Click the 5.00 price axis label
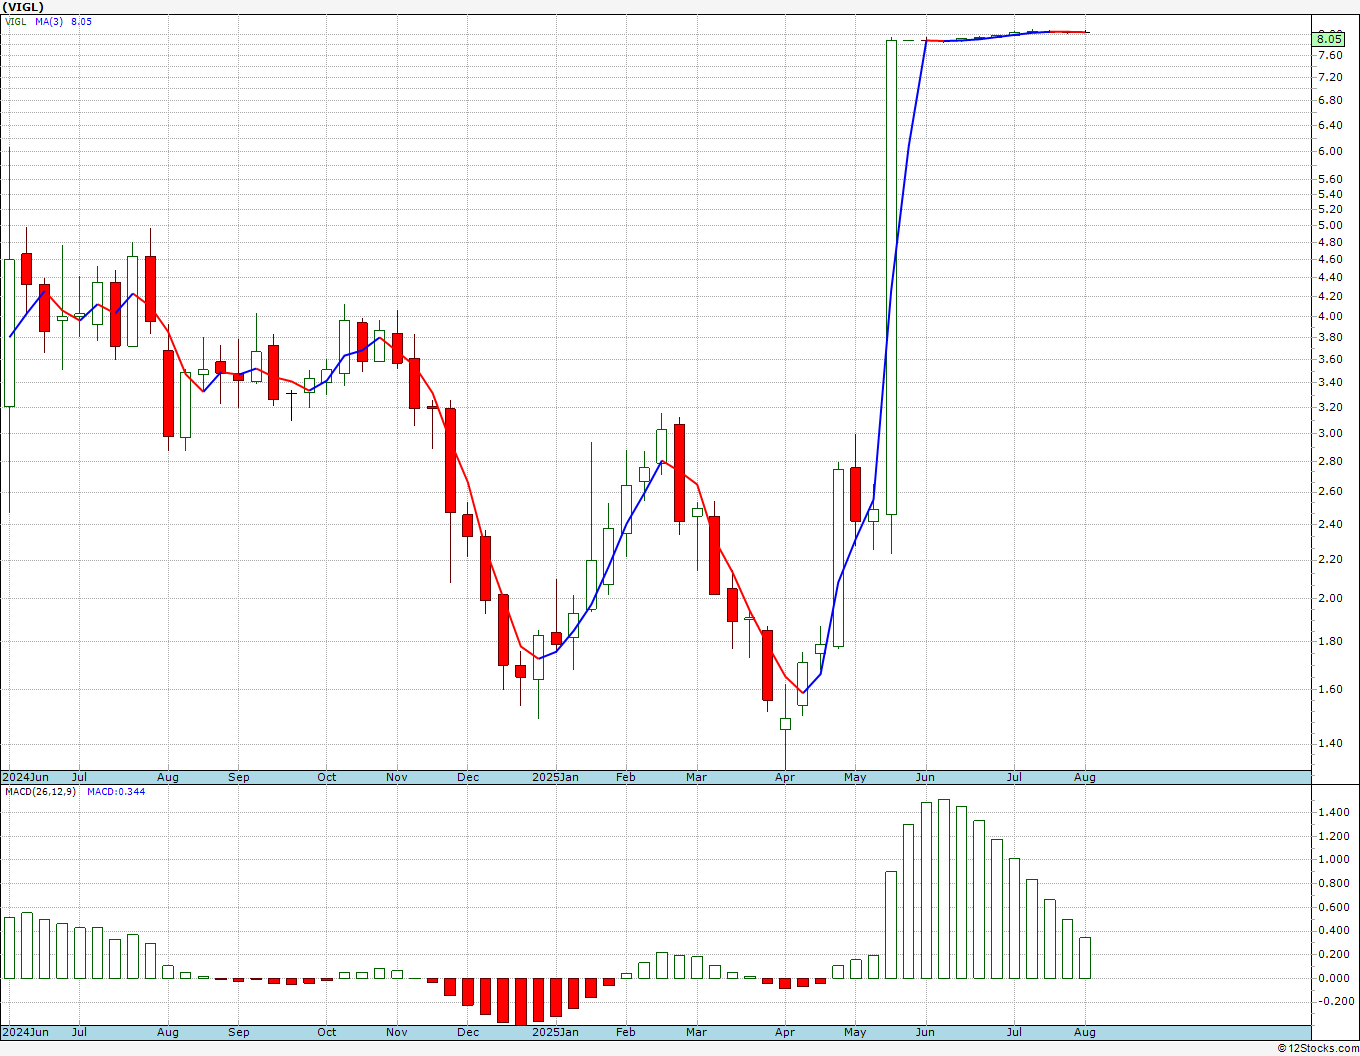 pyautogui.click(x=1330, y=225)
